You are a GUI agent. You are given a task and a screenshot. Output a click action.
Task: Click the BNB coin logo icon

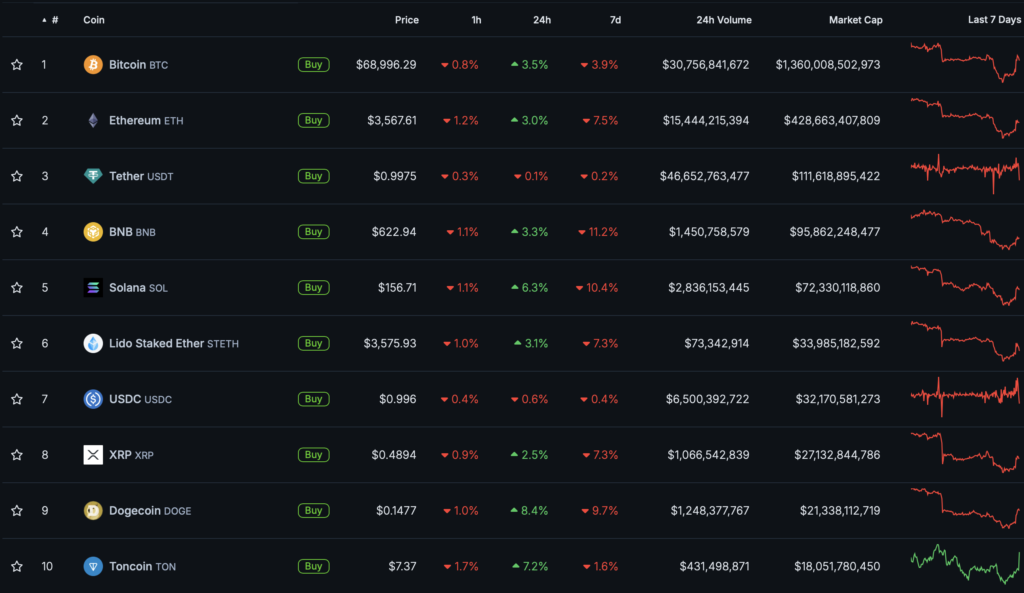[x=93, y=232]
